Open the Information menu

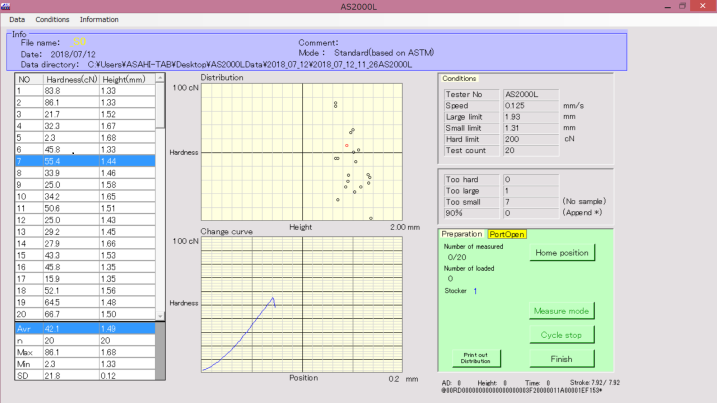click(x=99, y=20)
